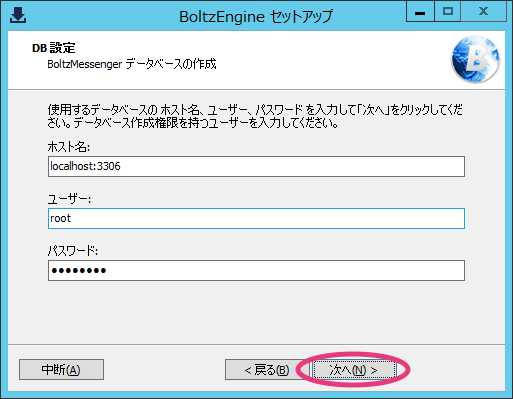
Task: Click the instruction text about database credentials
Action: click(x=255, y=116)
